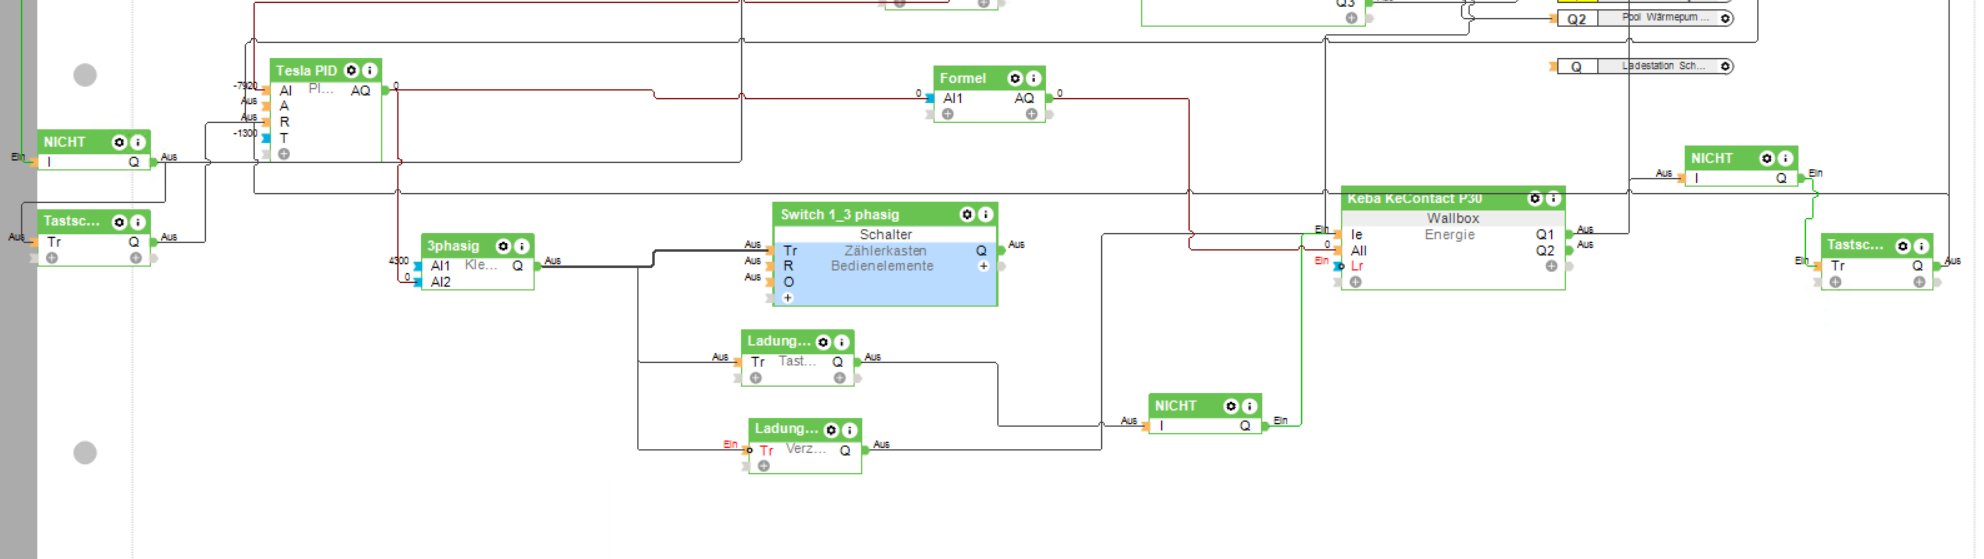
Task: Open gear of Ladung... block labeled Tast...
Action: (823, 342)
